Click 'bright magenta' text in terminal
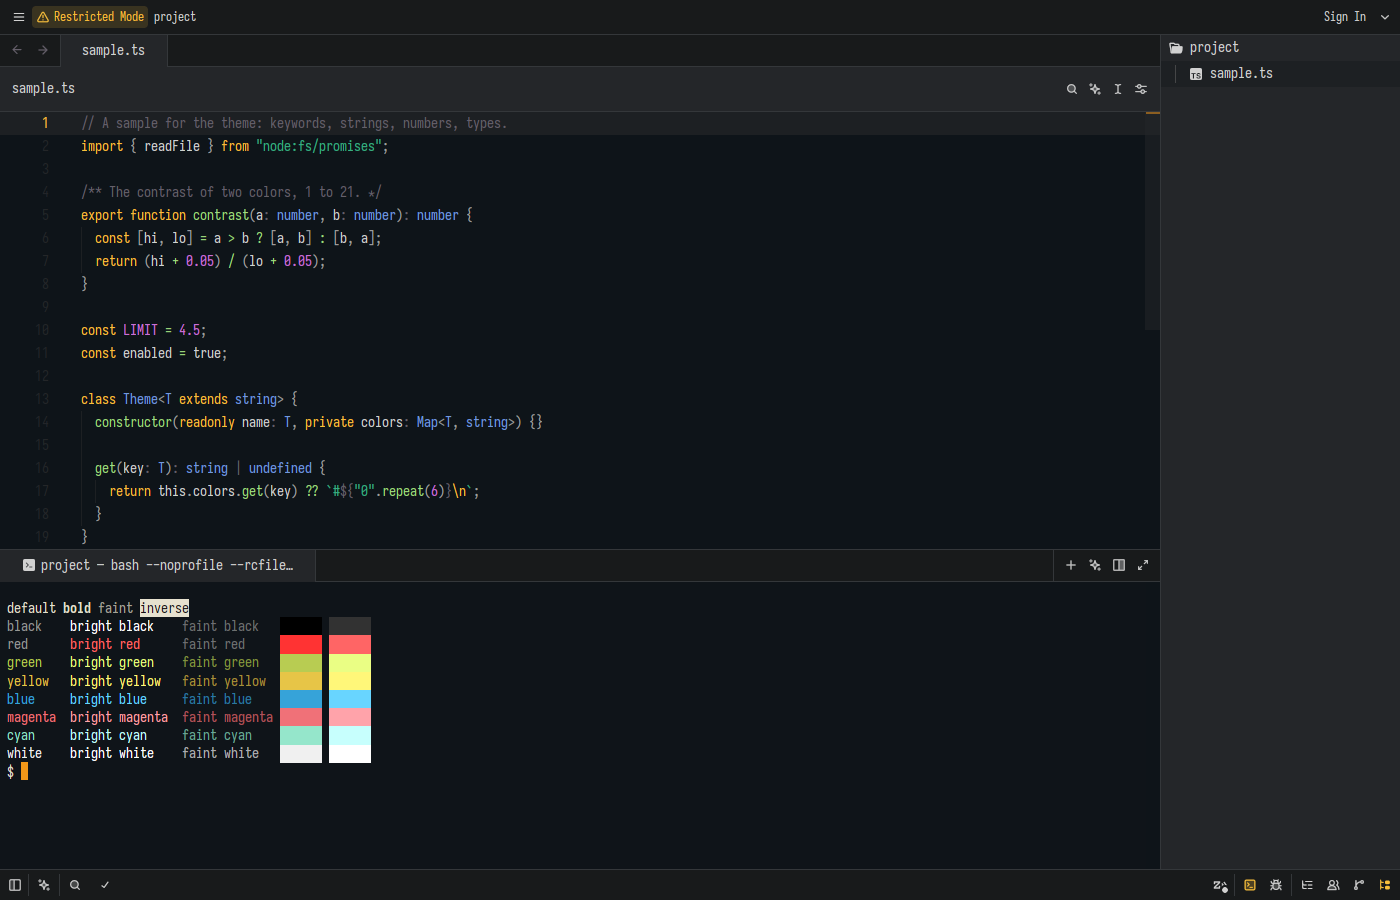The height and width of the screenshot is (900, 1400). pyautogui.click(x=119, y=717)
